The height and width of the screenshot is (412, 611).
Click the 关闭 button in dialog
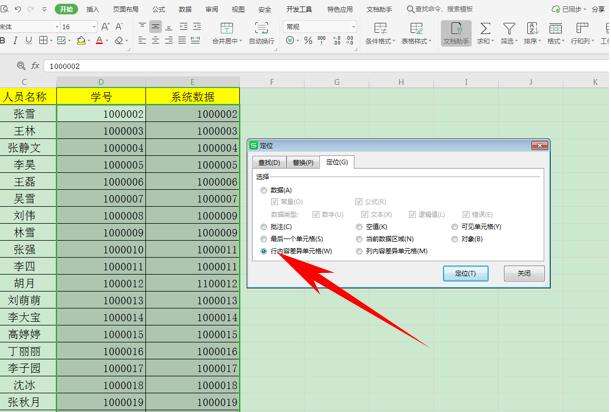click(524, 273)
